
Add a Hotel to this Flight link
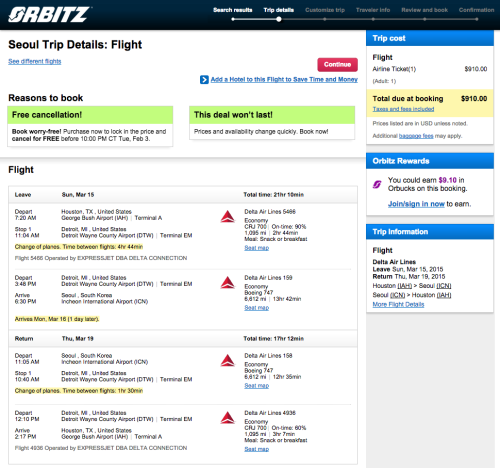284,79
